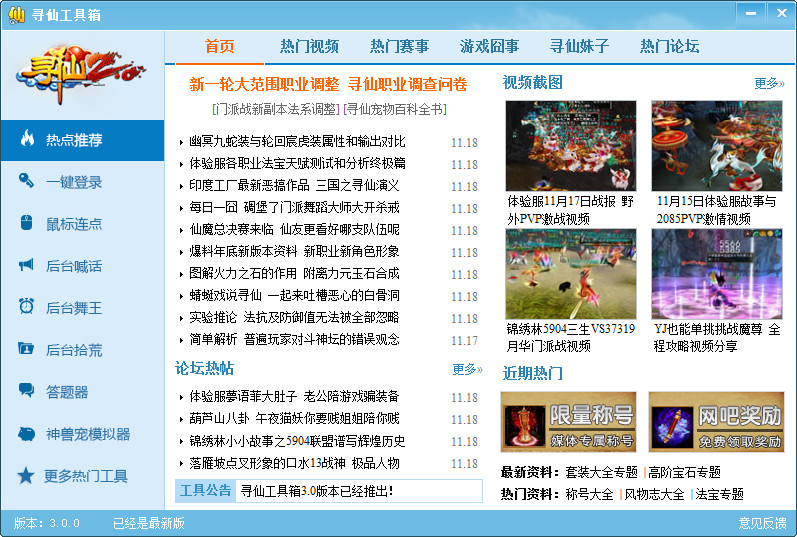
Task: Open video thumbnail 体验服11月17日战报
Action: click(x=571, y=146)
